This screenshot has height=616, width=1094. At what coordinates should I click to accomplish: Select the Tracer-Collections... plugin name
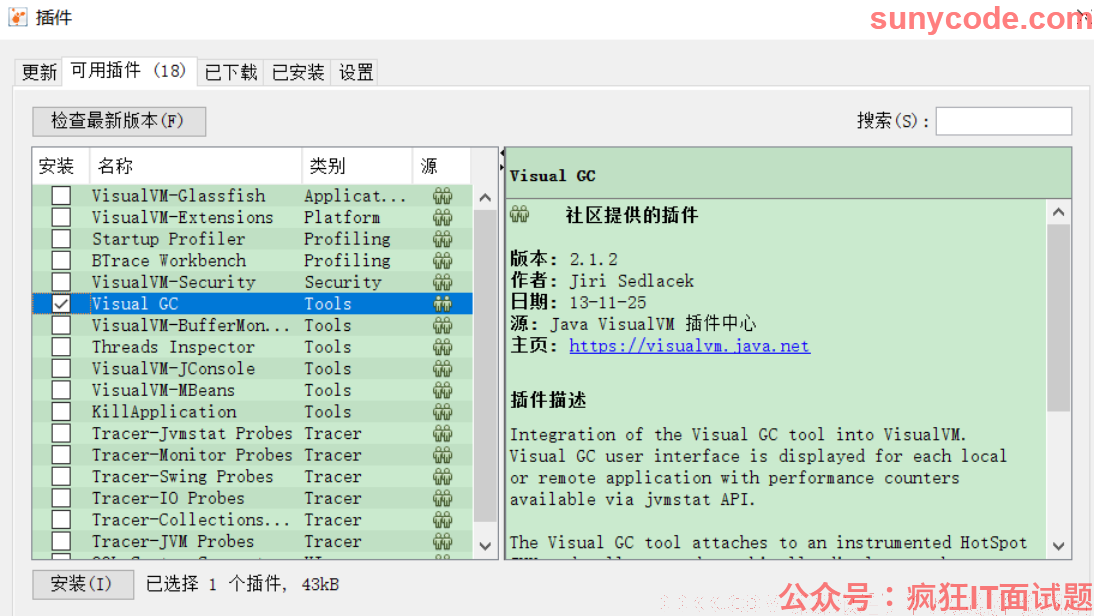point(190,520)
